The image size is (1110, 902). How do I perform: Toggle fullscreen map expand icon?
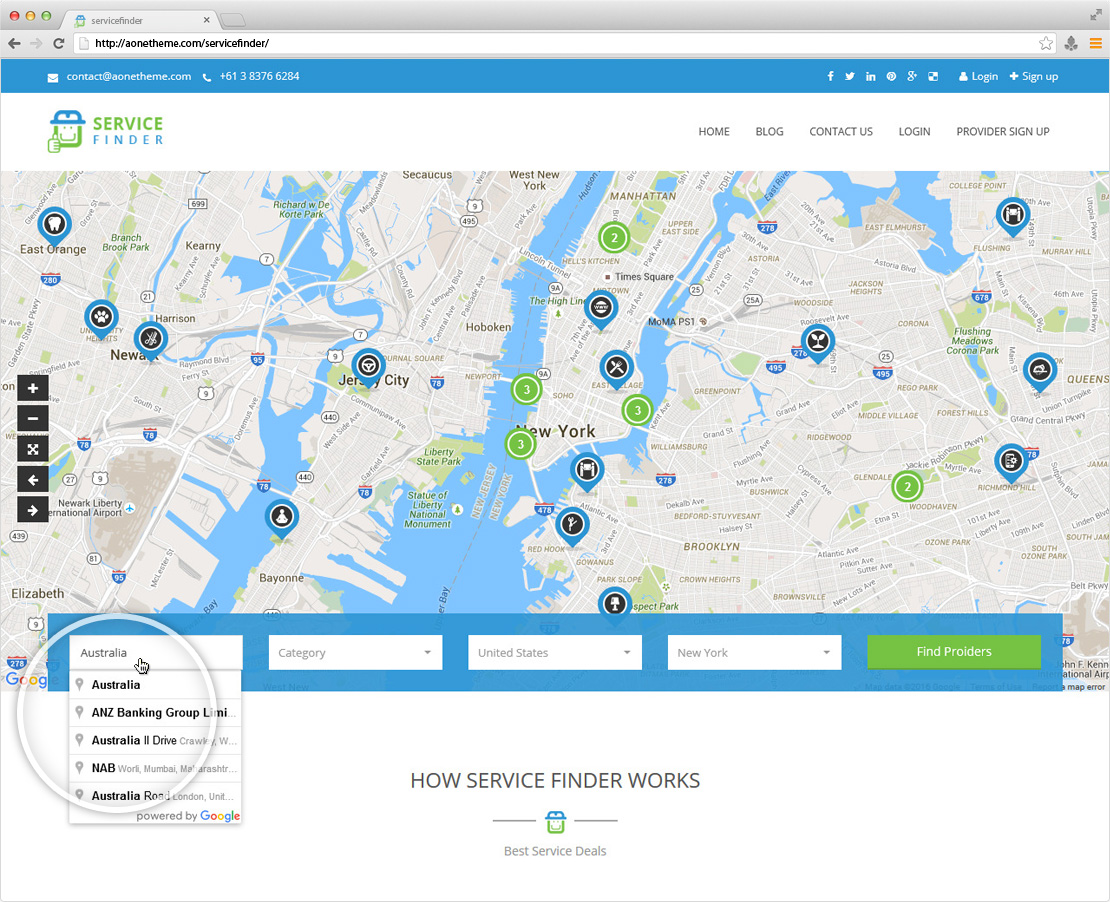click(x=33, y=450)
